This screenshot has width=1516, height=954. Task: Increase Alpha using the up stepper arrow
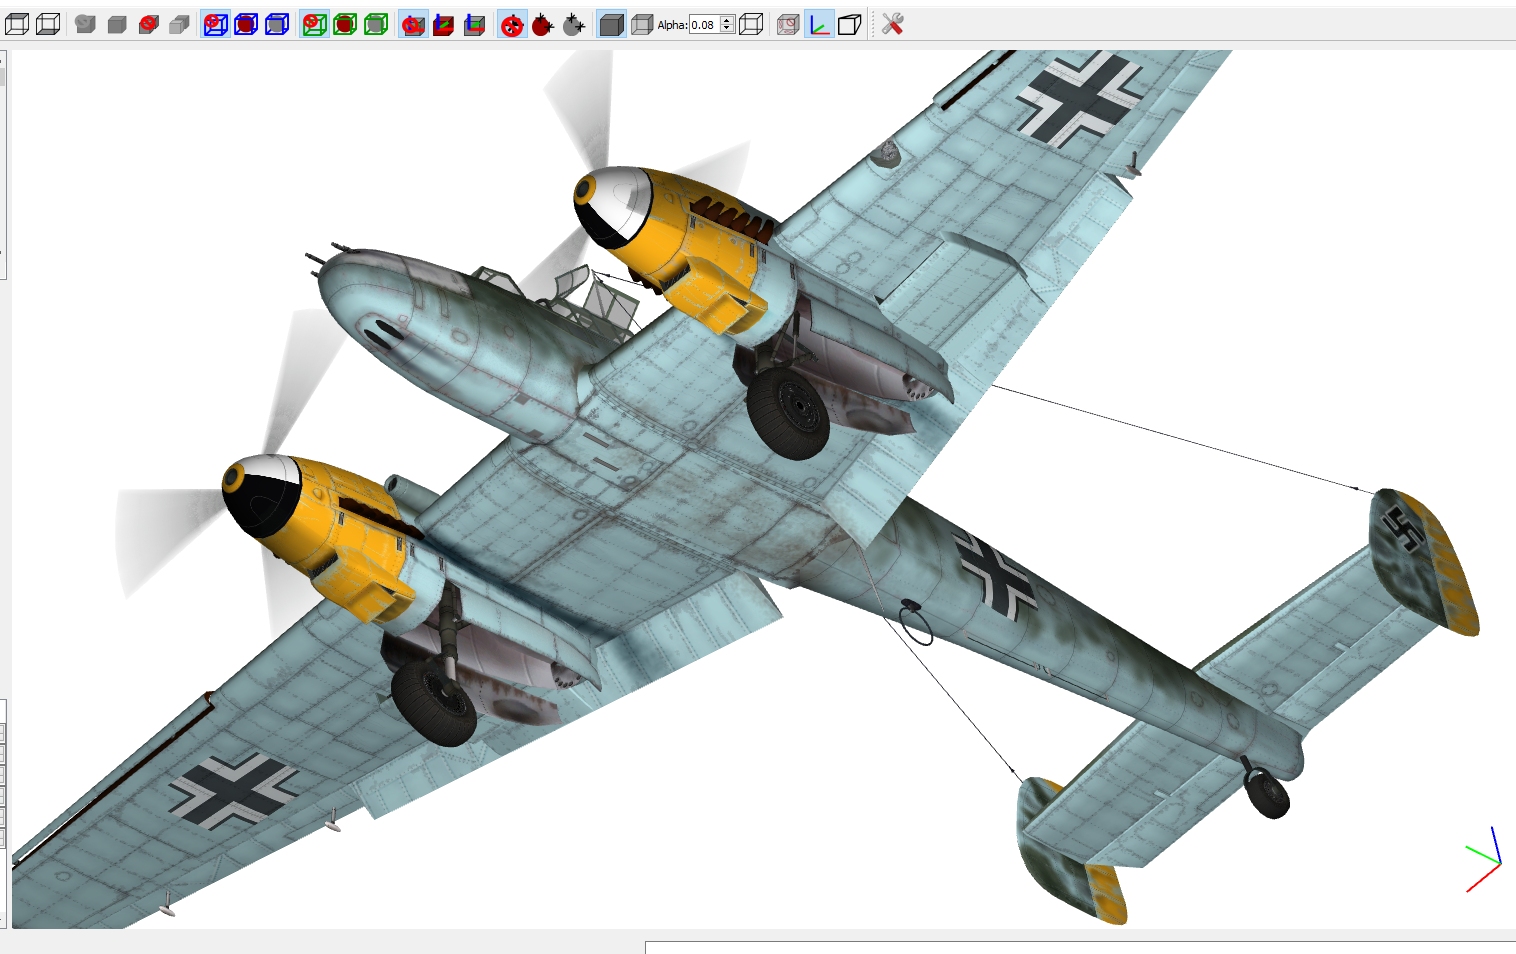[728, 20]
